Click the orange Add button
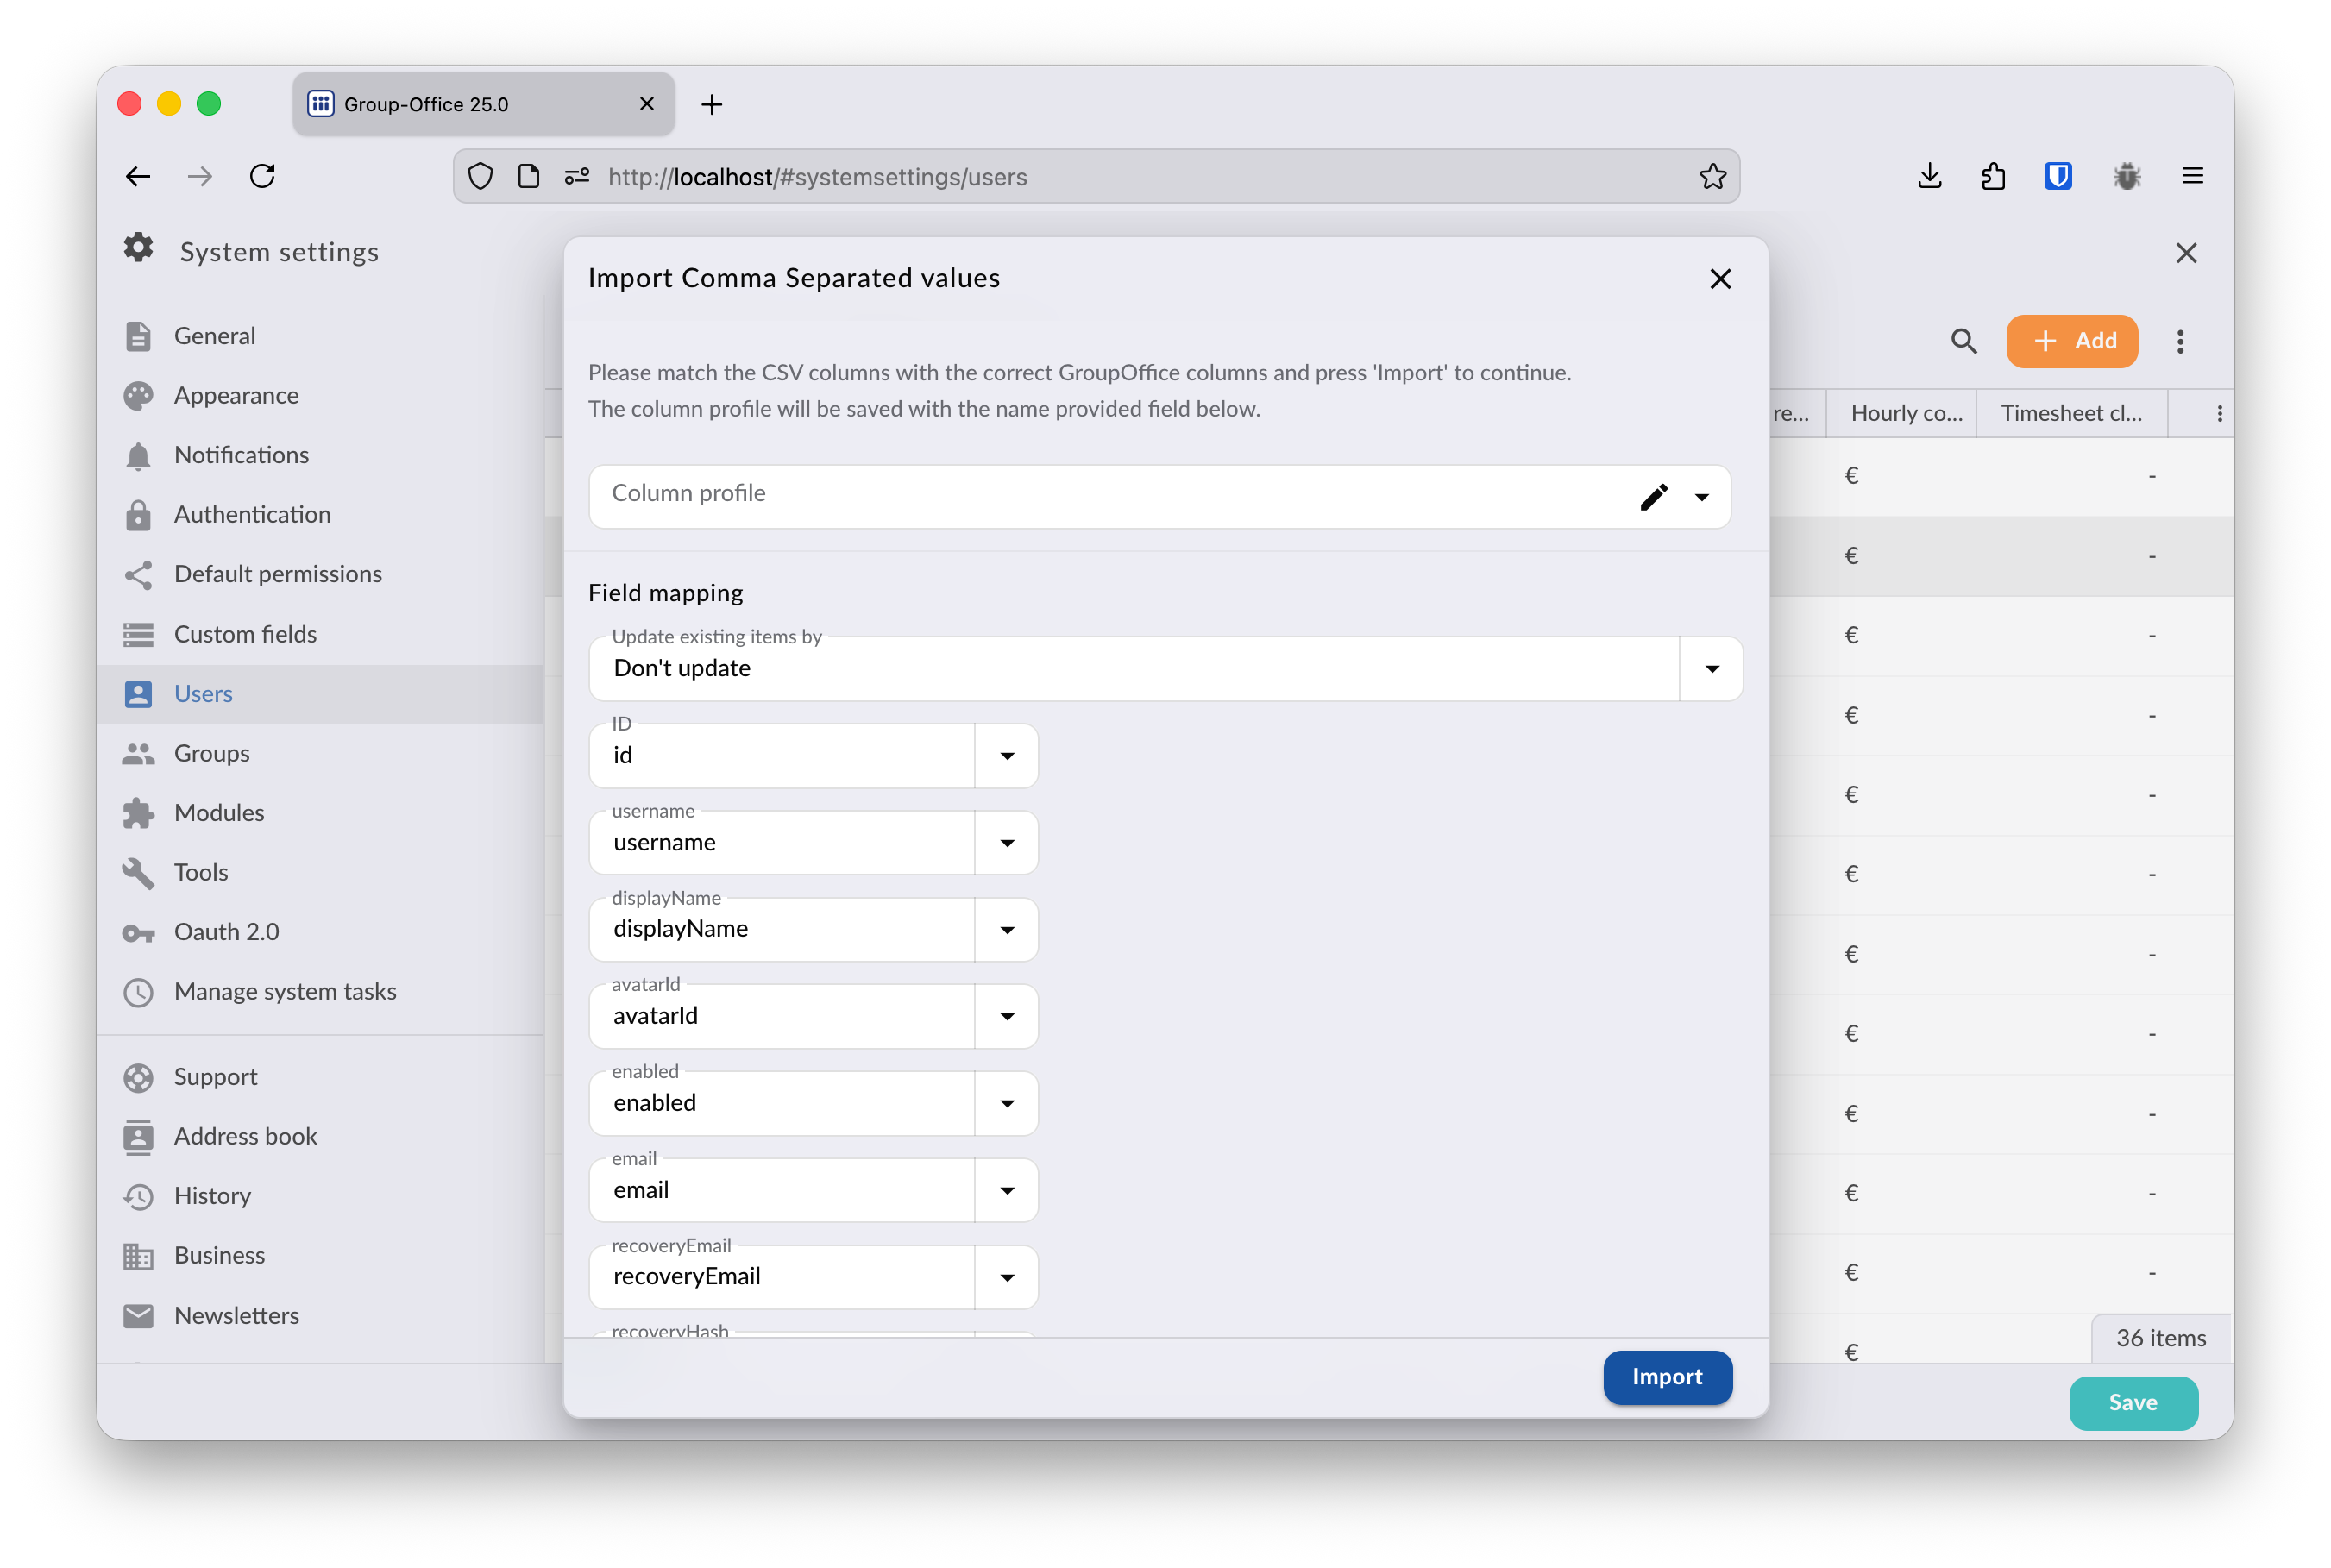2331x1568 pixels. pos(2072,341)
